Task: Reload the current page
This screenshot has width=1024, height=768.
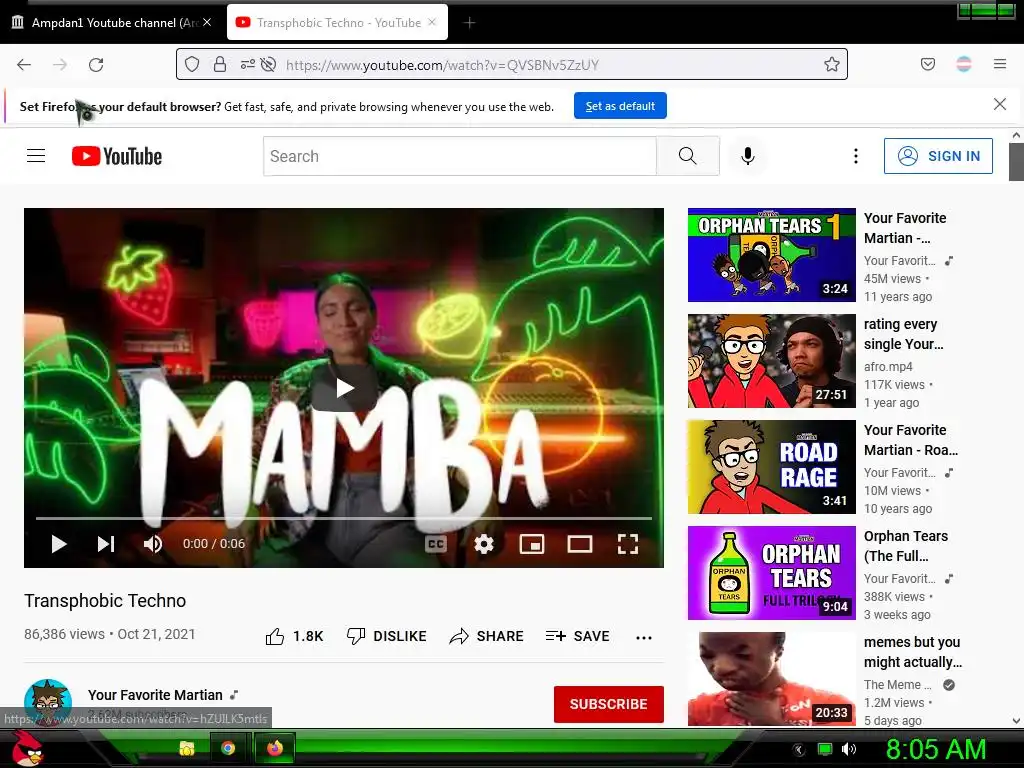Action: [96, 65]
